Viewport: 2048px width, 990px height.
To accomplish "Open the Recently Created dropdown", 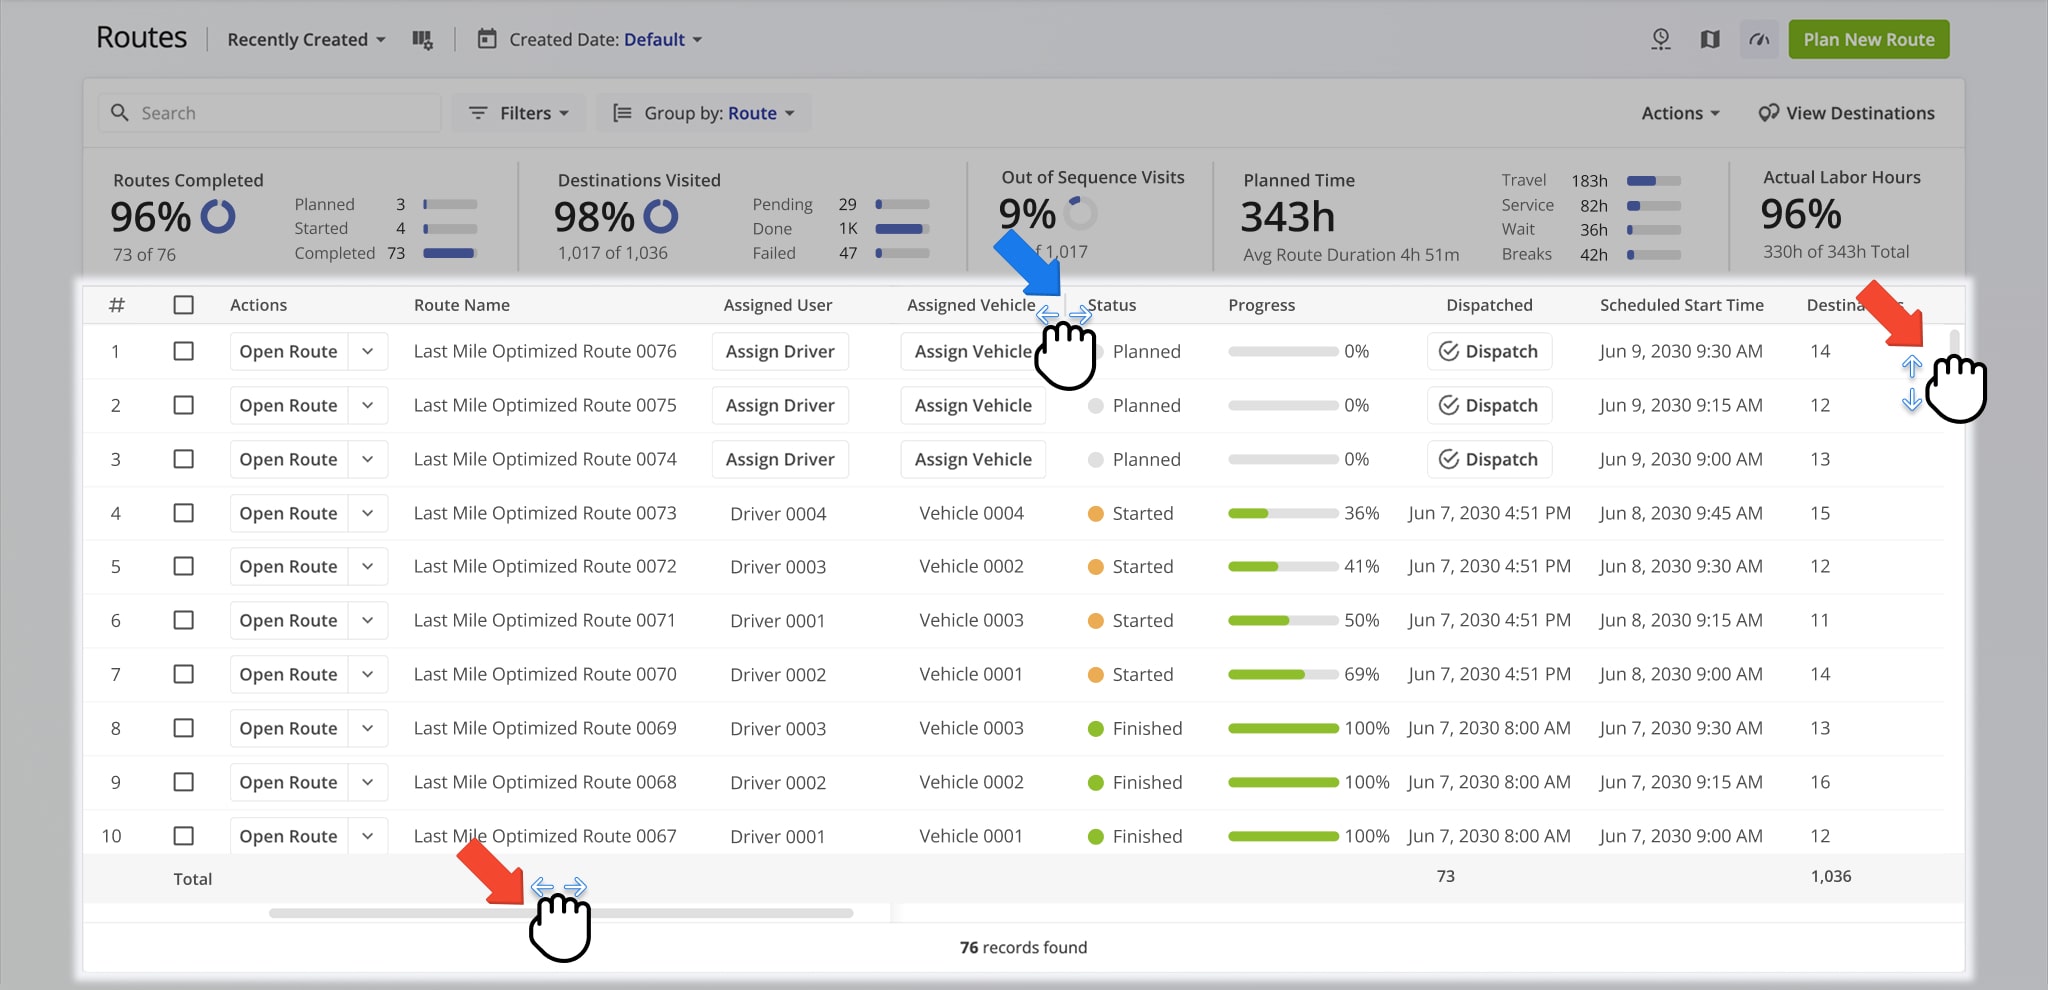I will [306, 39].
